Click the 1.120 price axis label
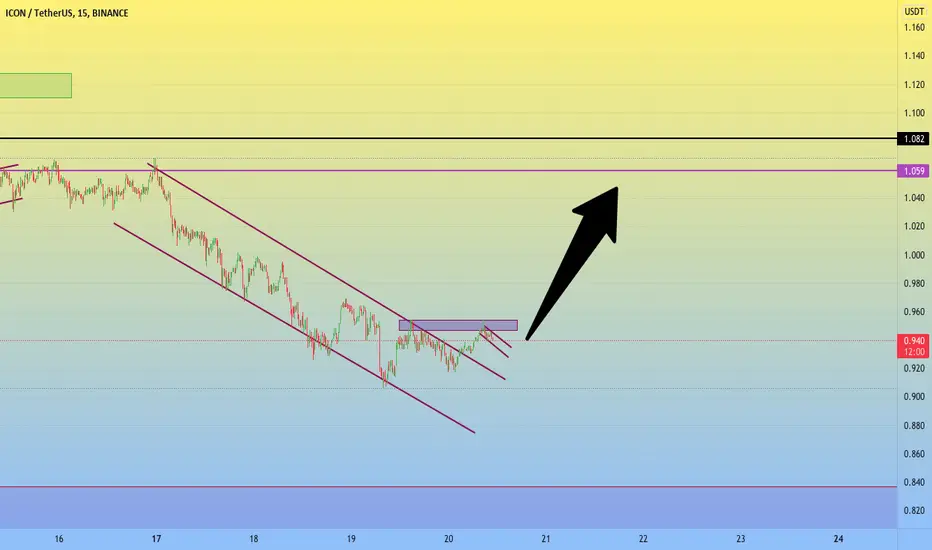This screenshot has width=932, height=550. point(914,84)
